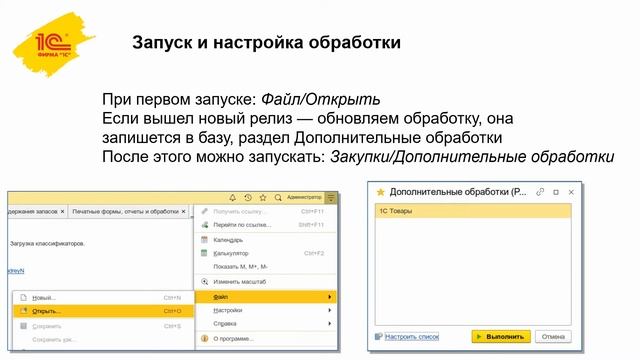This screenshot has width=640, height=360.
Task: Open favorites star in main toolbar
Action: 263,198
